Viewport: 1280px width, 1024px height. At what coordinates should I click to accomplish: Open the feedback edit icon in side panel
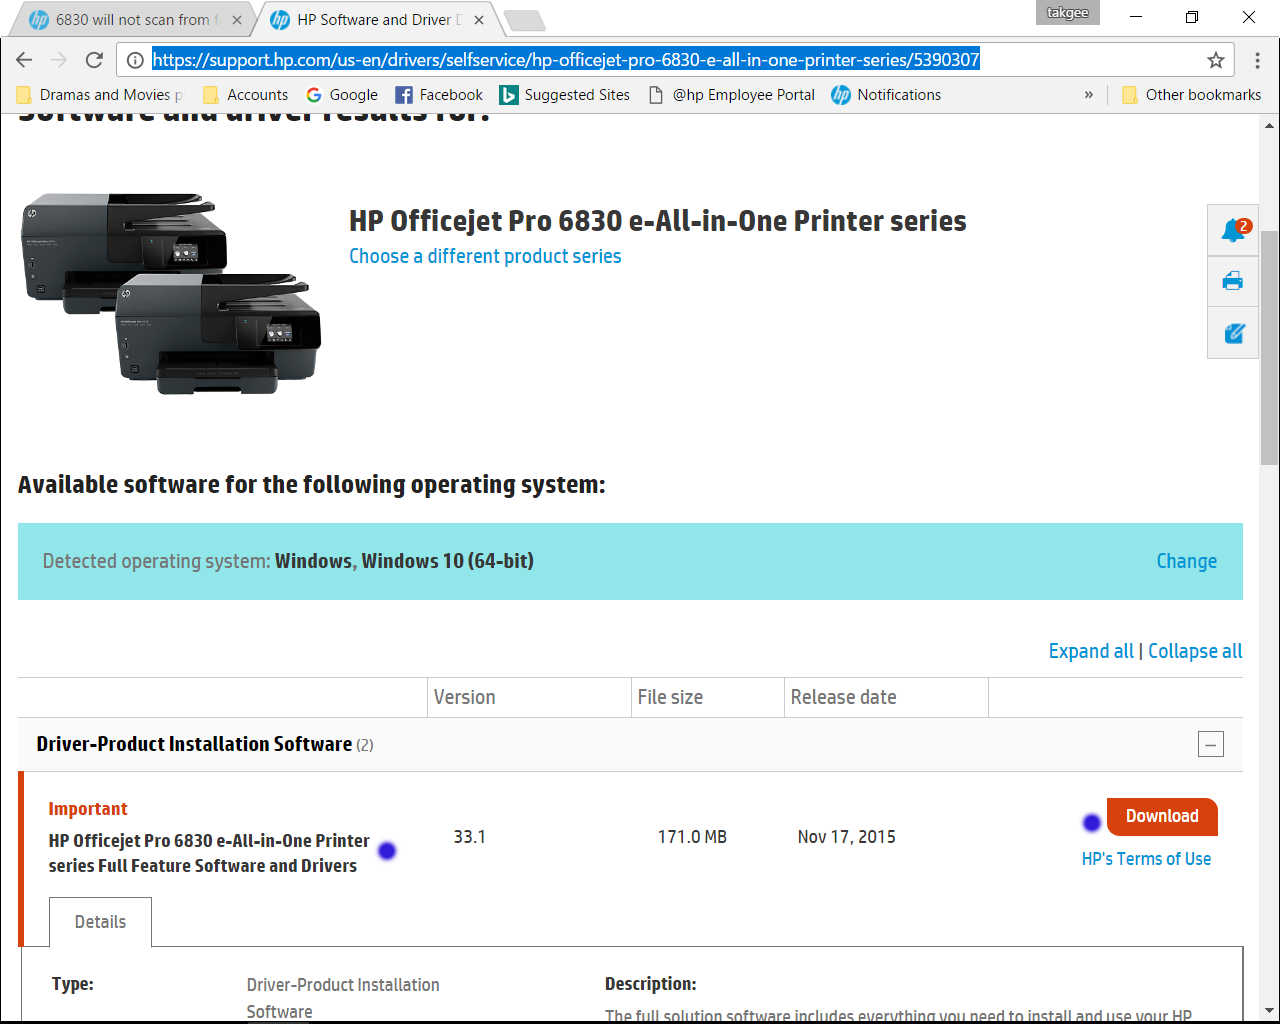1233,333
